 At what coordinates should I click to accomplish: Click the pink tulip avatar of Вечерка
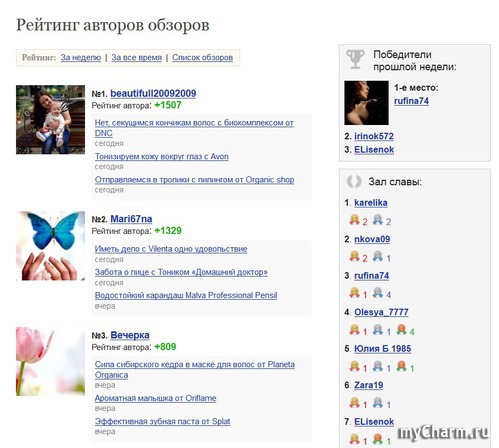50,361
